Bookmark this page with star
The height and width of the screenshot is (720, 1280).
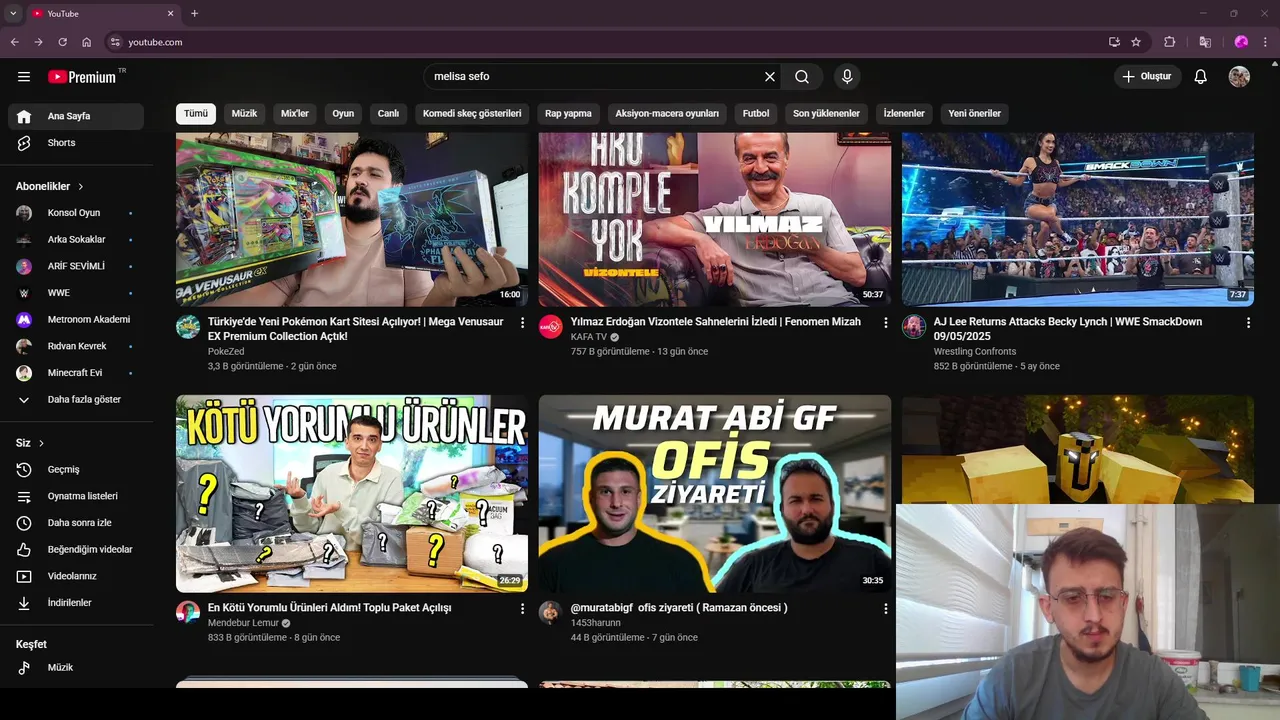coord(1136,42)
